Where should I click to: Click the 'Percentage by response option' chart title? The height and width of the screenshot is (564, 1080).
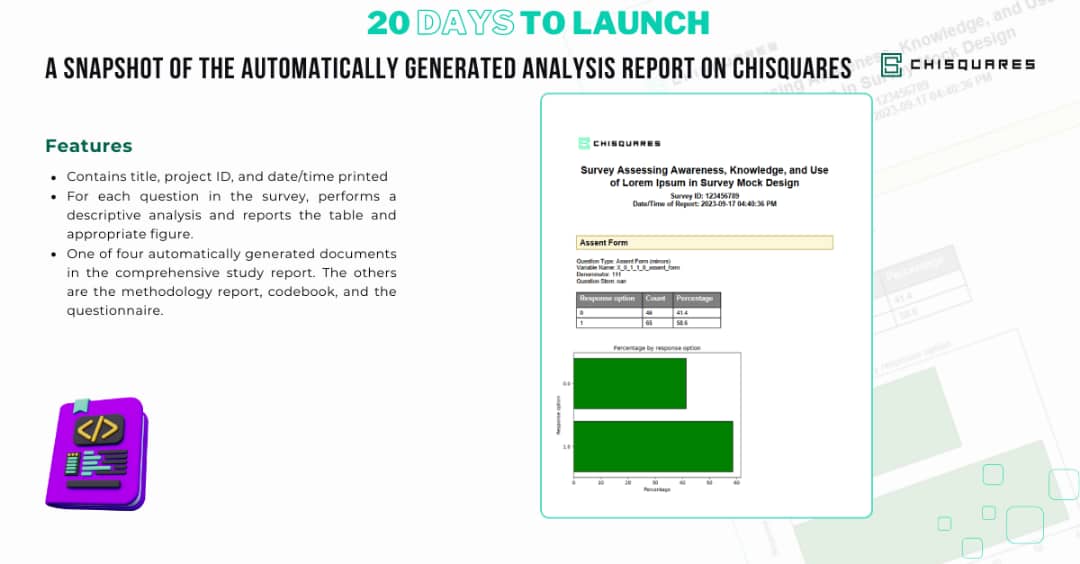click(656, 348)
